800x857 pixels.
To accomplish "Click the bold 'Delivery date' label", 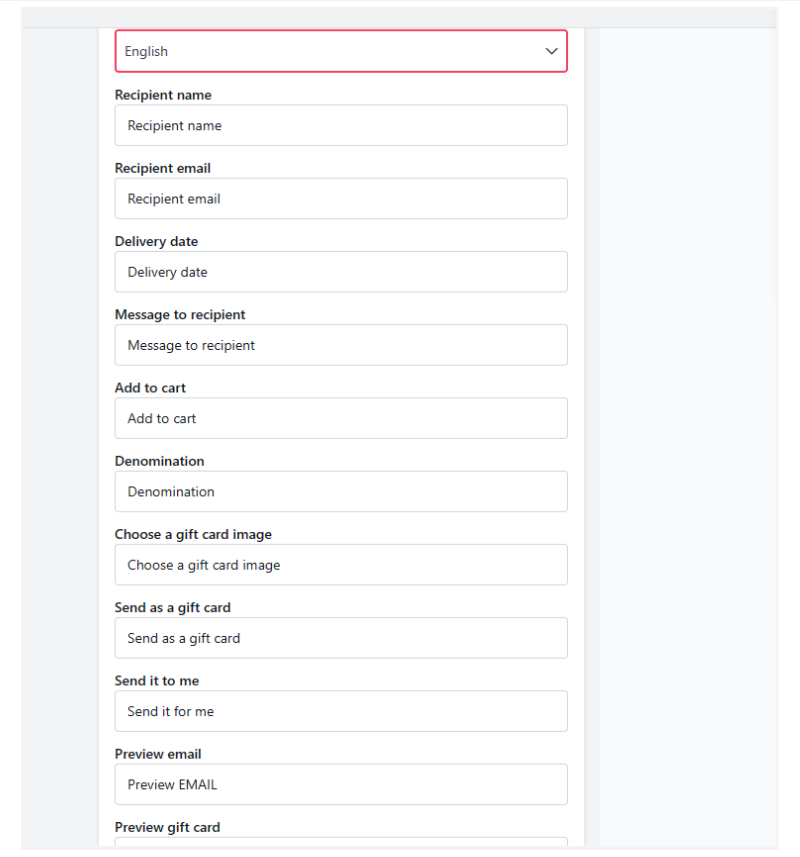I will 156,241.
